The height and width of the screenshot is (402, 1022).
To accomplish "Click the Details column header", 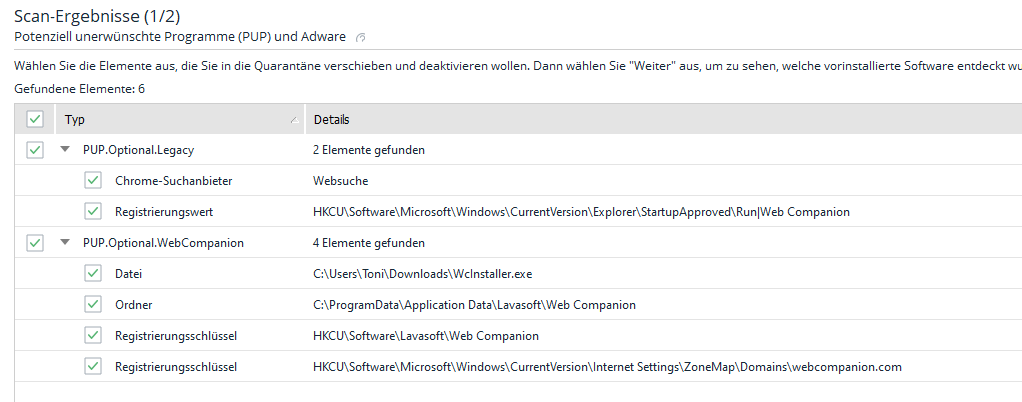I will 664,120.
